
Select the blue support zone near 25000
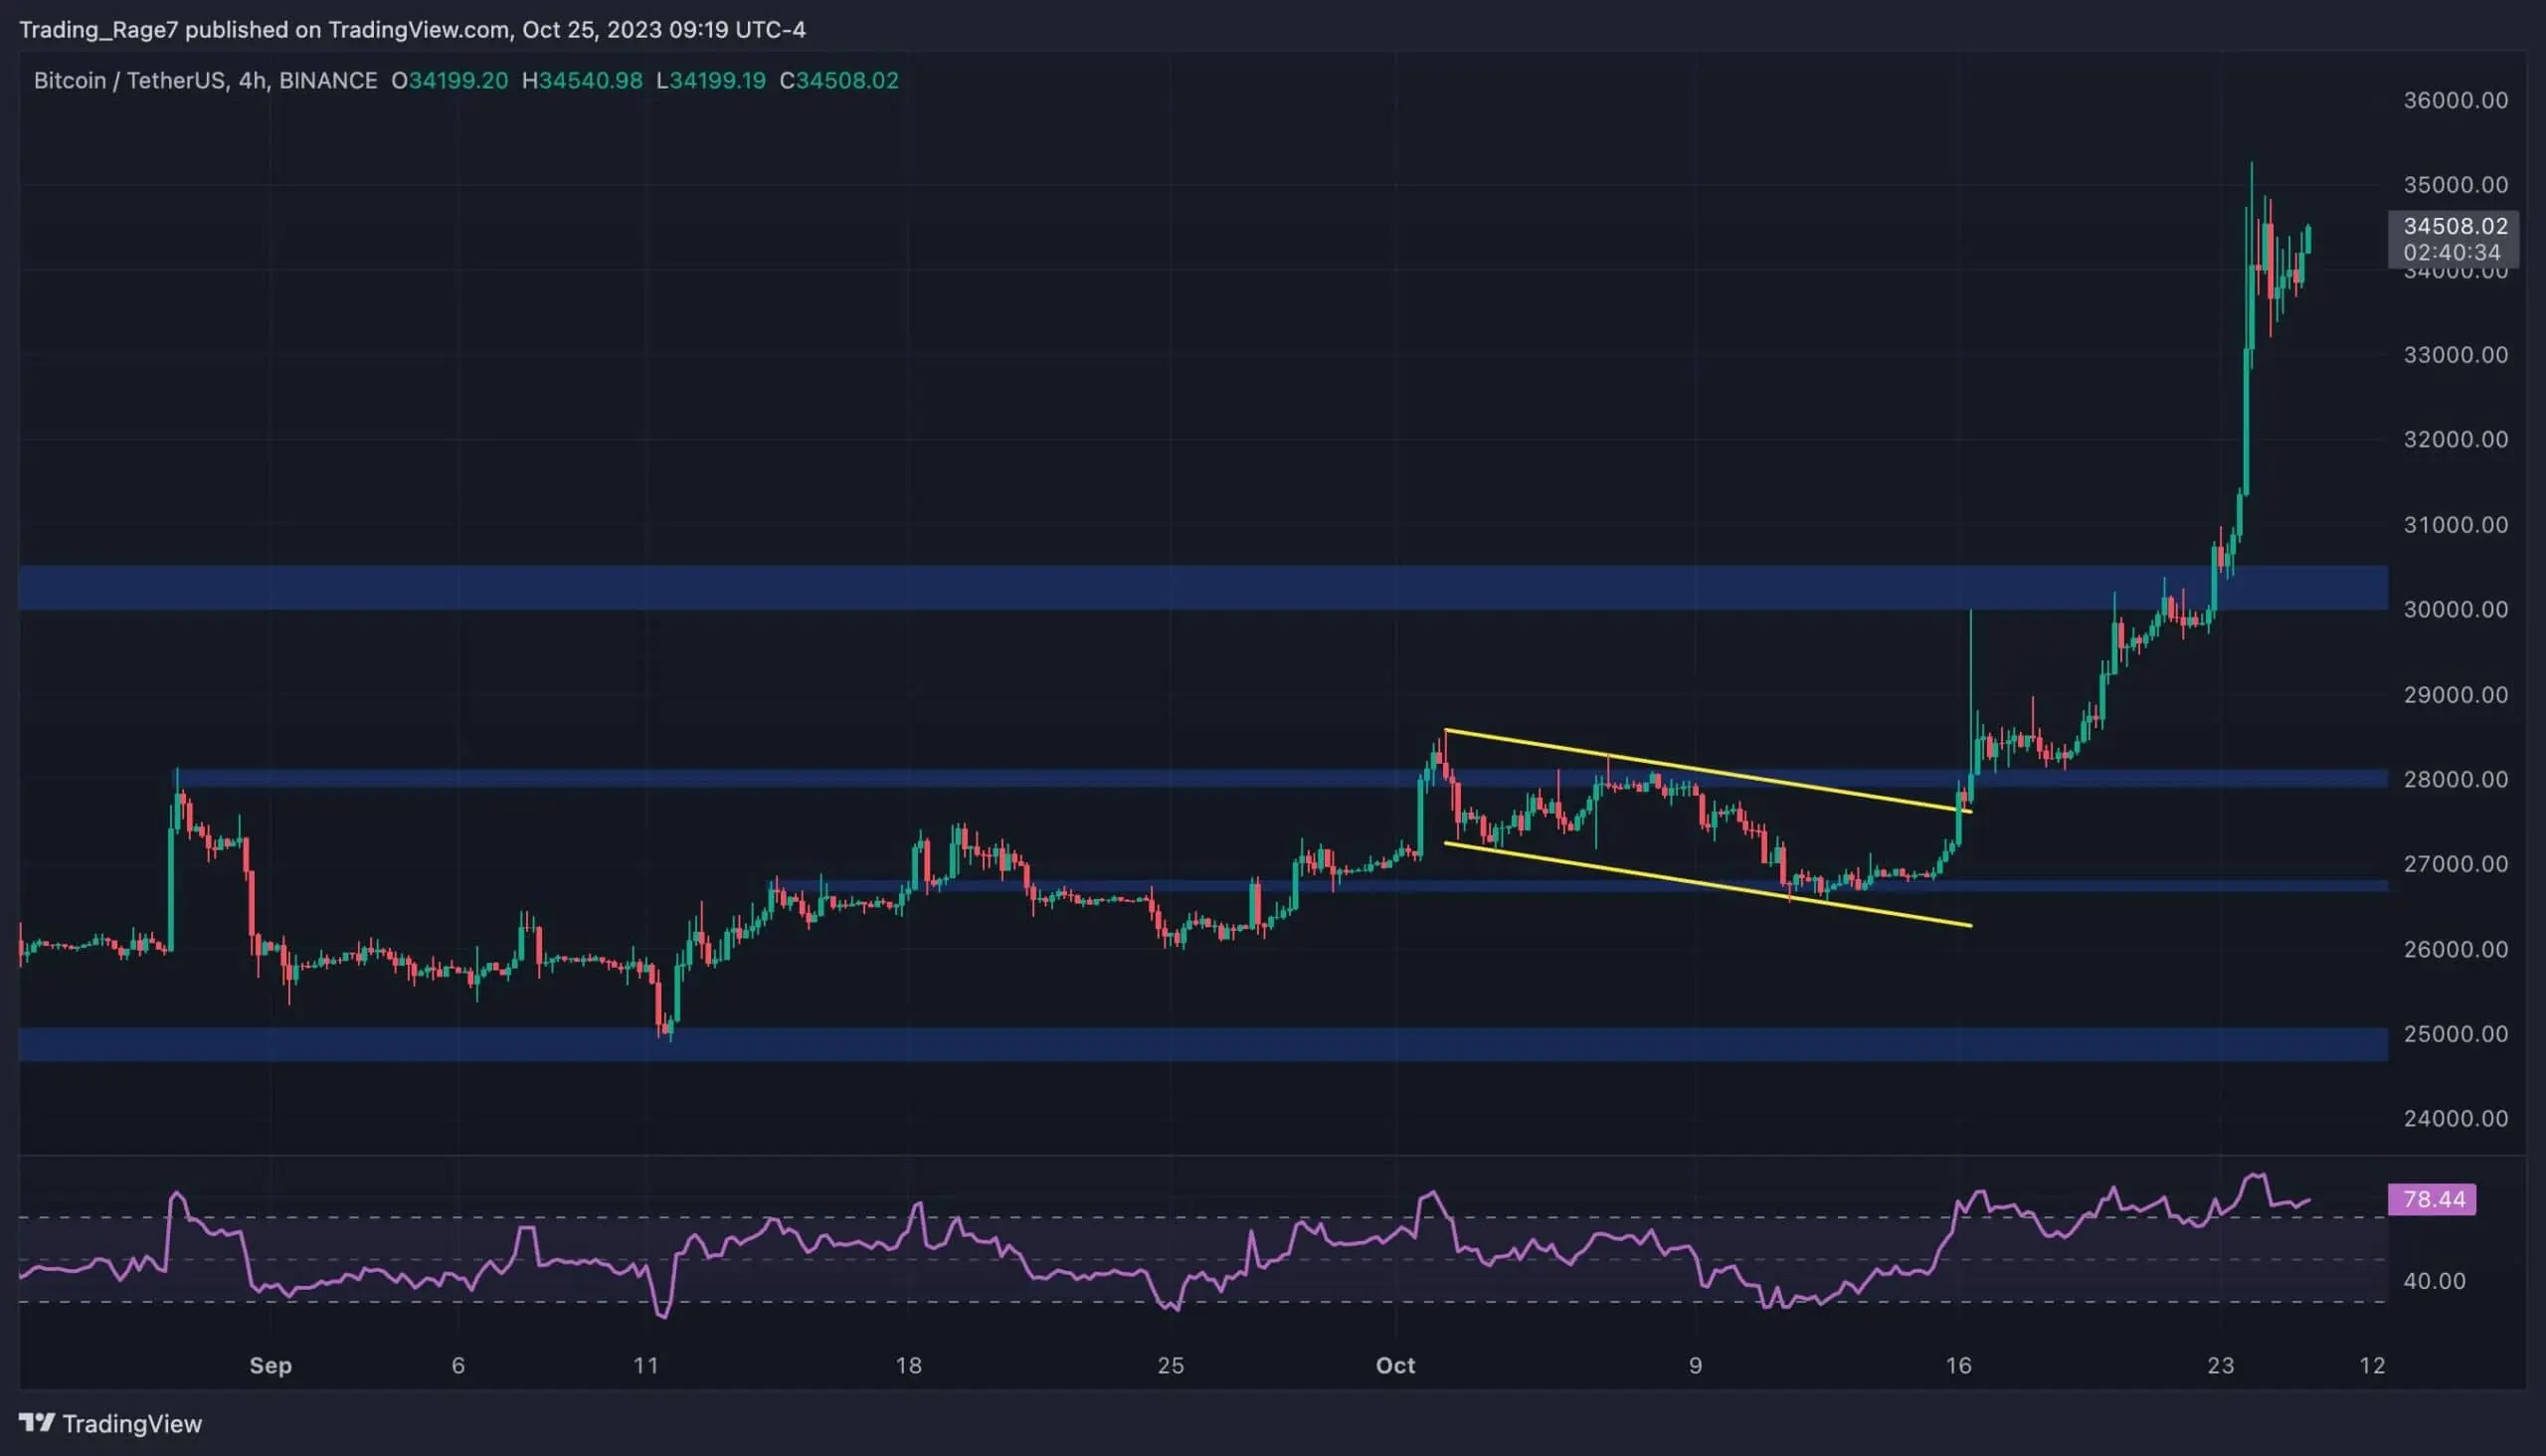1203,1043
